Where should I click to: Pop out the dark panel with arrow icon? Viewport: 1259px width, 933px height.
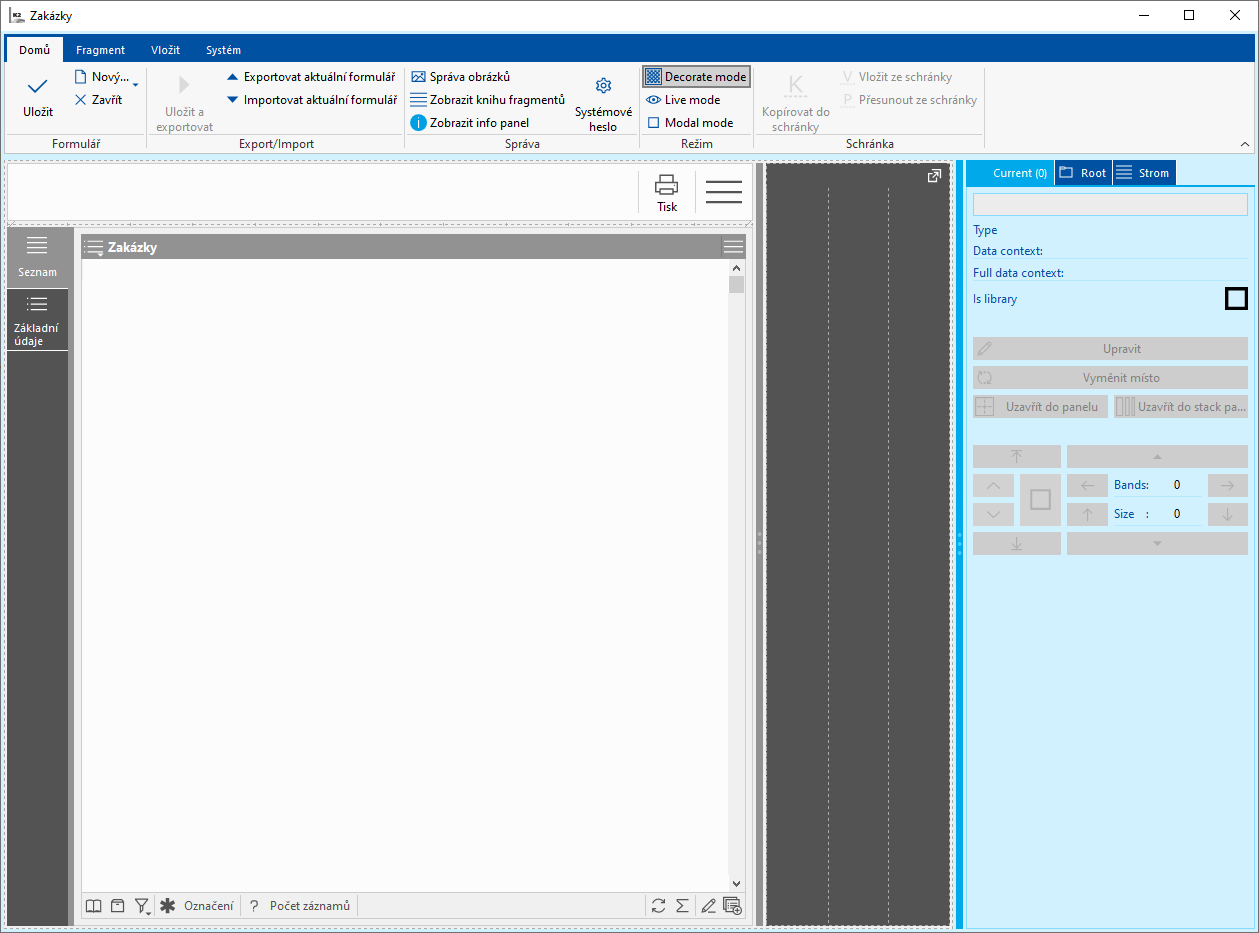tap(934, 176)
